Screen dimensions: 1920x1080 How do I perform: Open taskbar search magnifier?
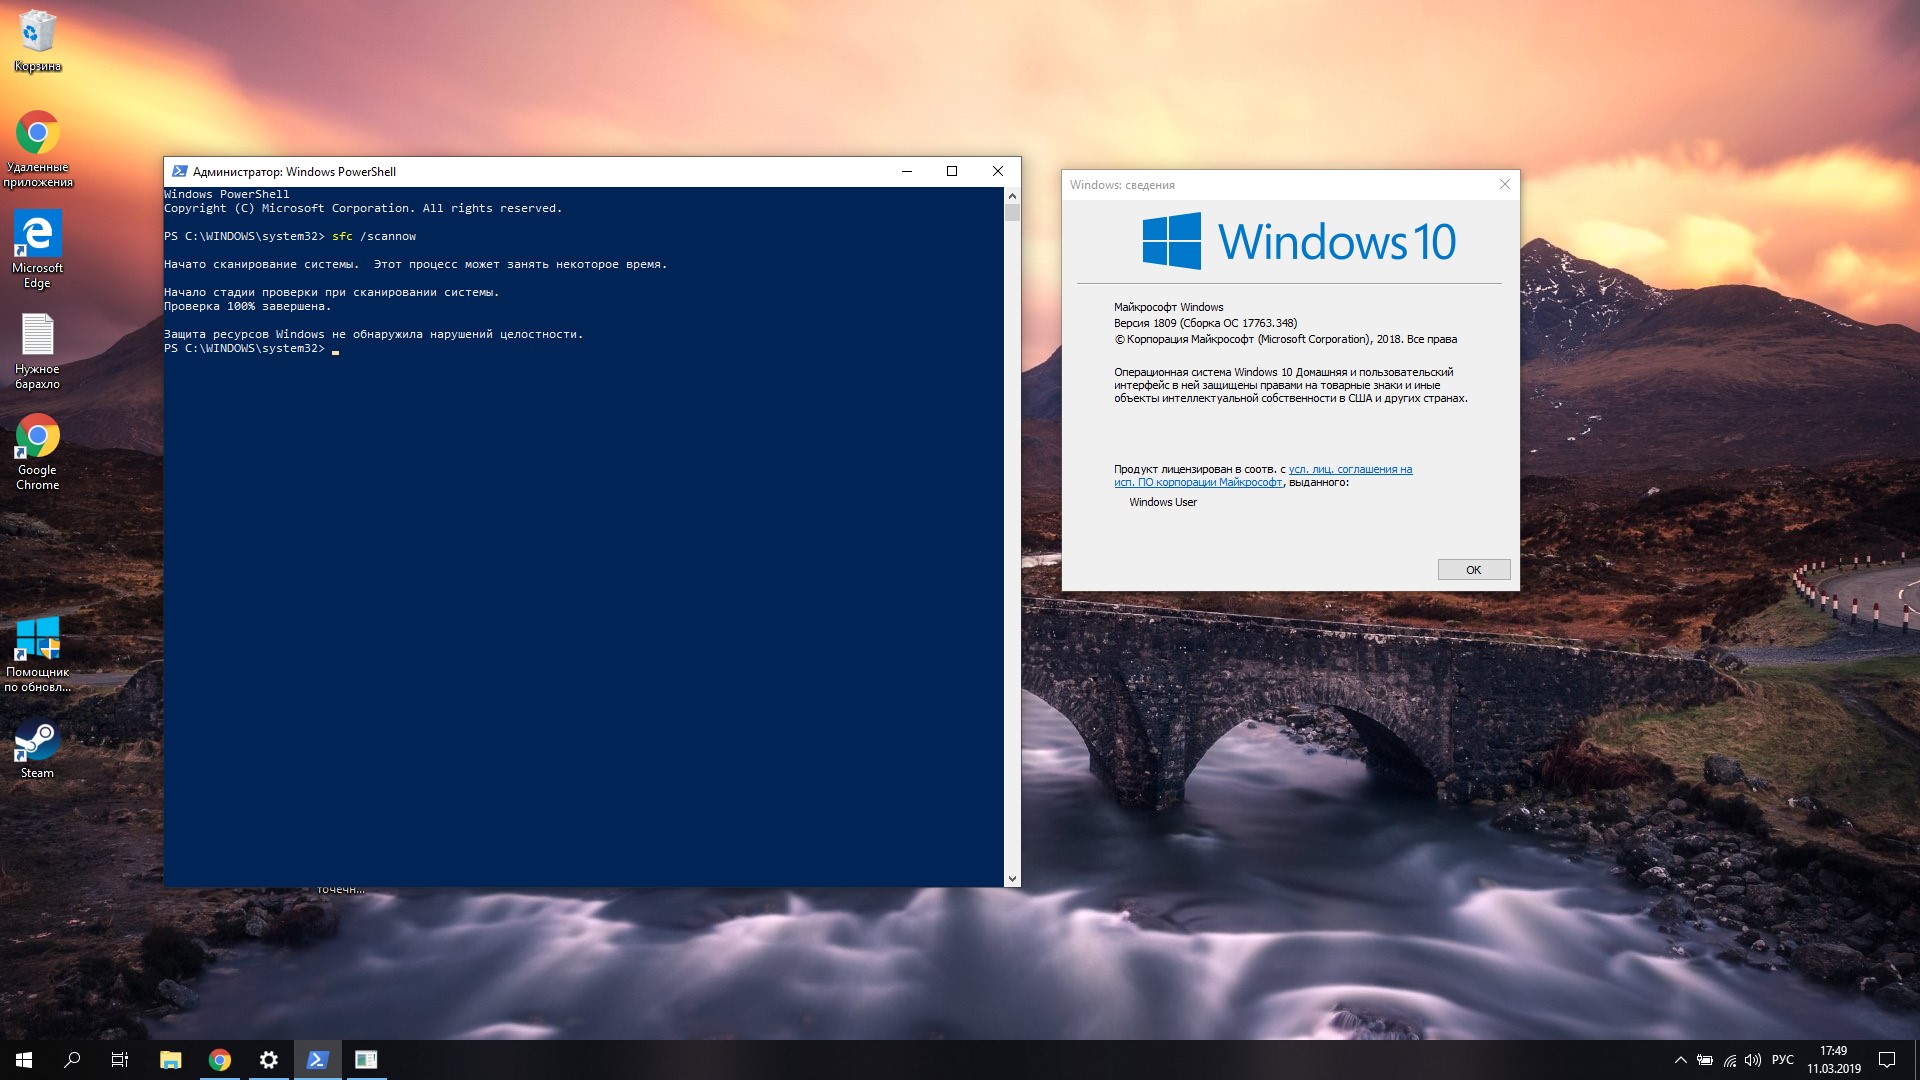(72, 1059)
